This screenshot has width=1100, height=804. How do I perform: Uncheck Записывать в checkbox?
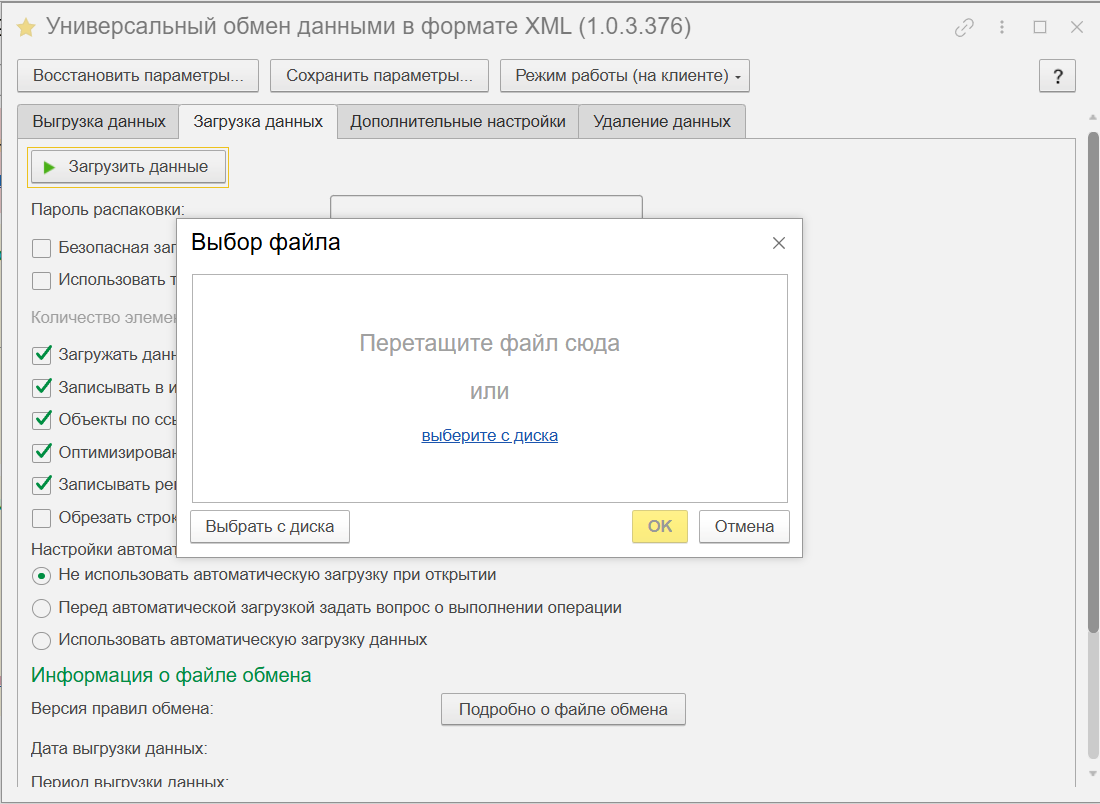click(x=41, y=387)
